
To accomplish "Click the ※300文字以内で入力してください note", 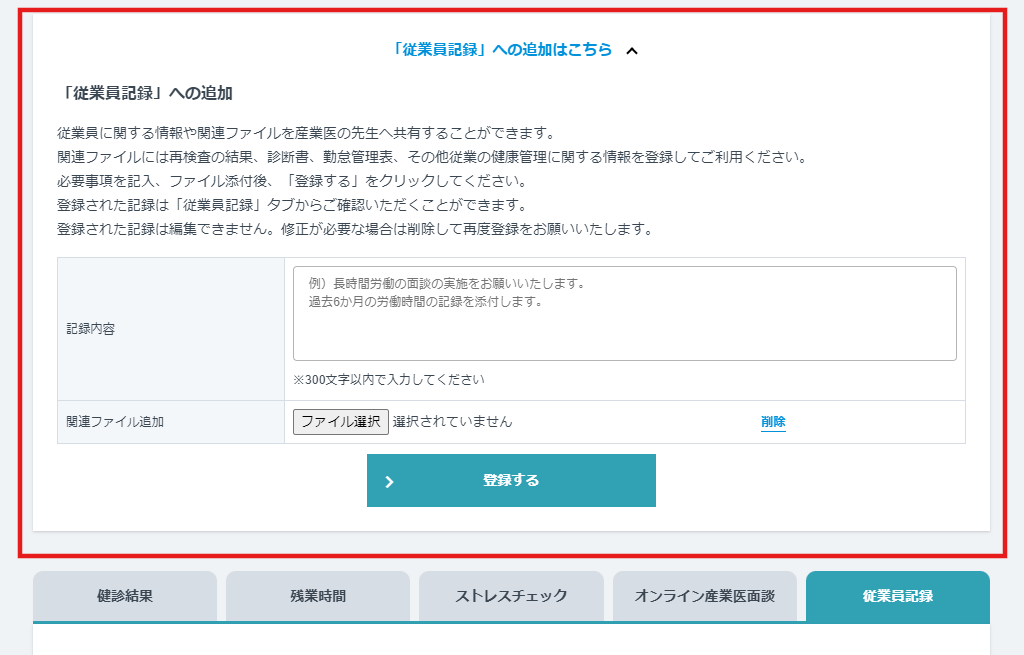I will click(389, 380).
